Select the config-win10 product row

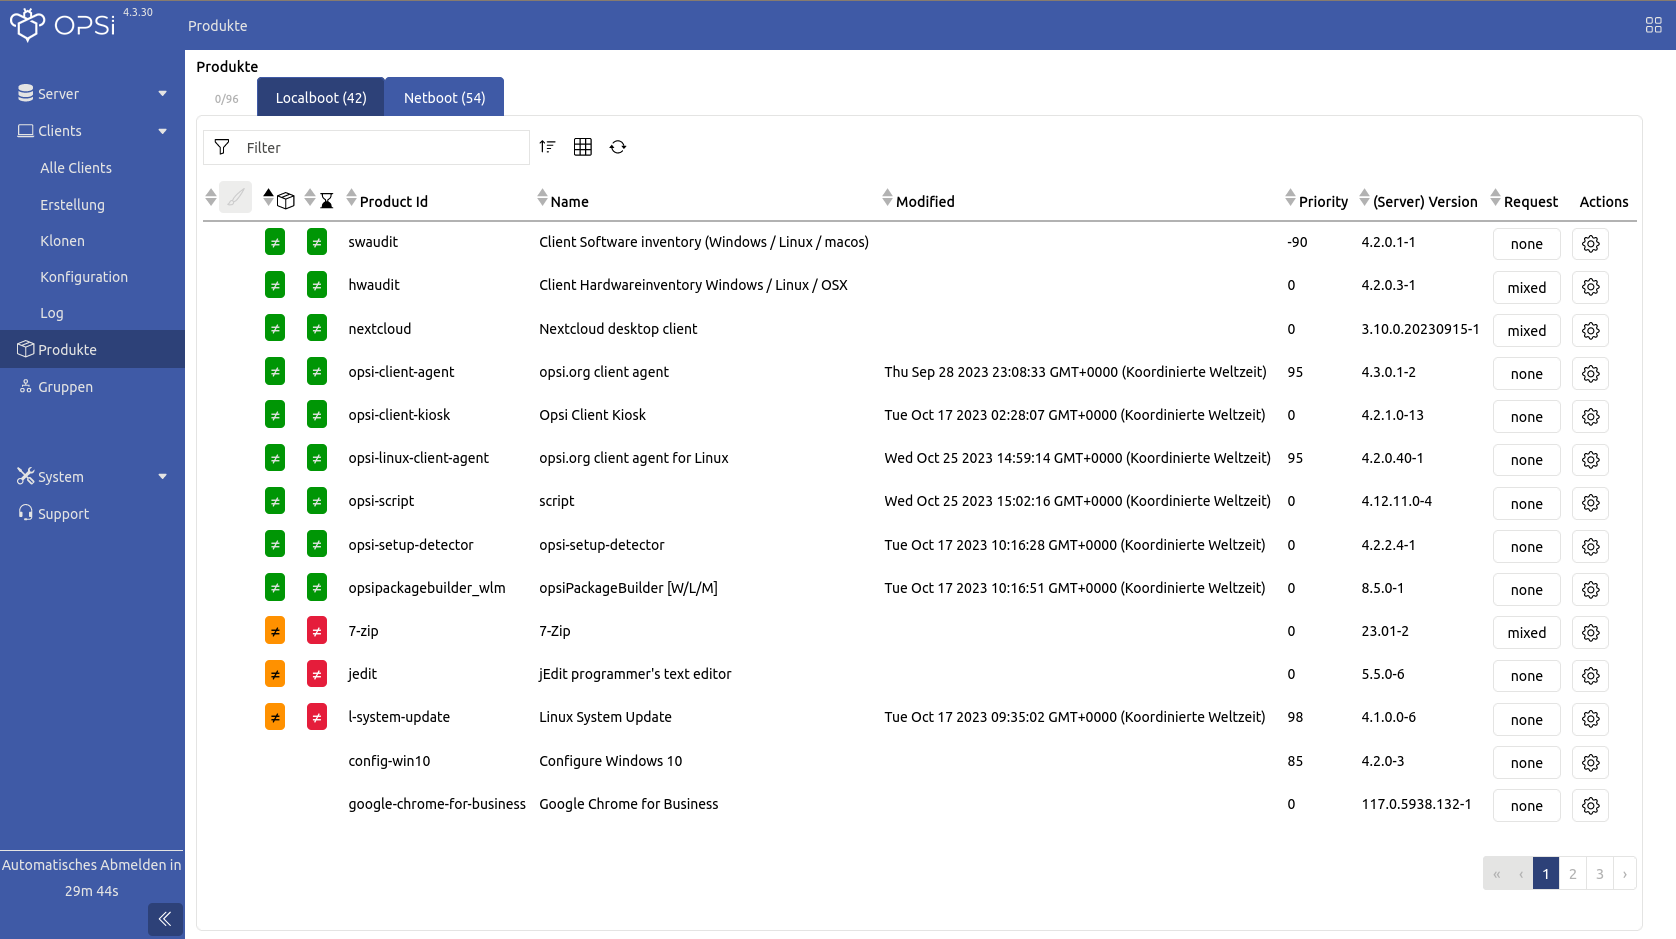click(x=919, y=761)
